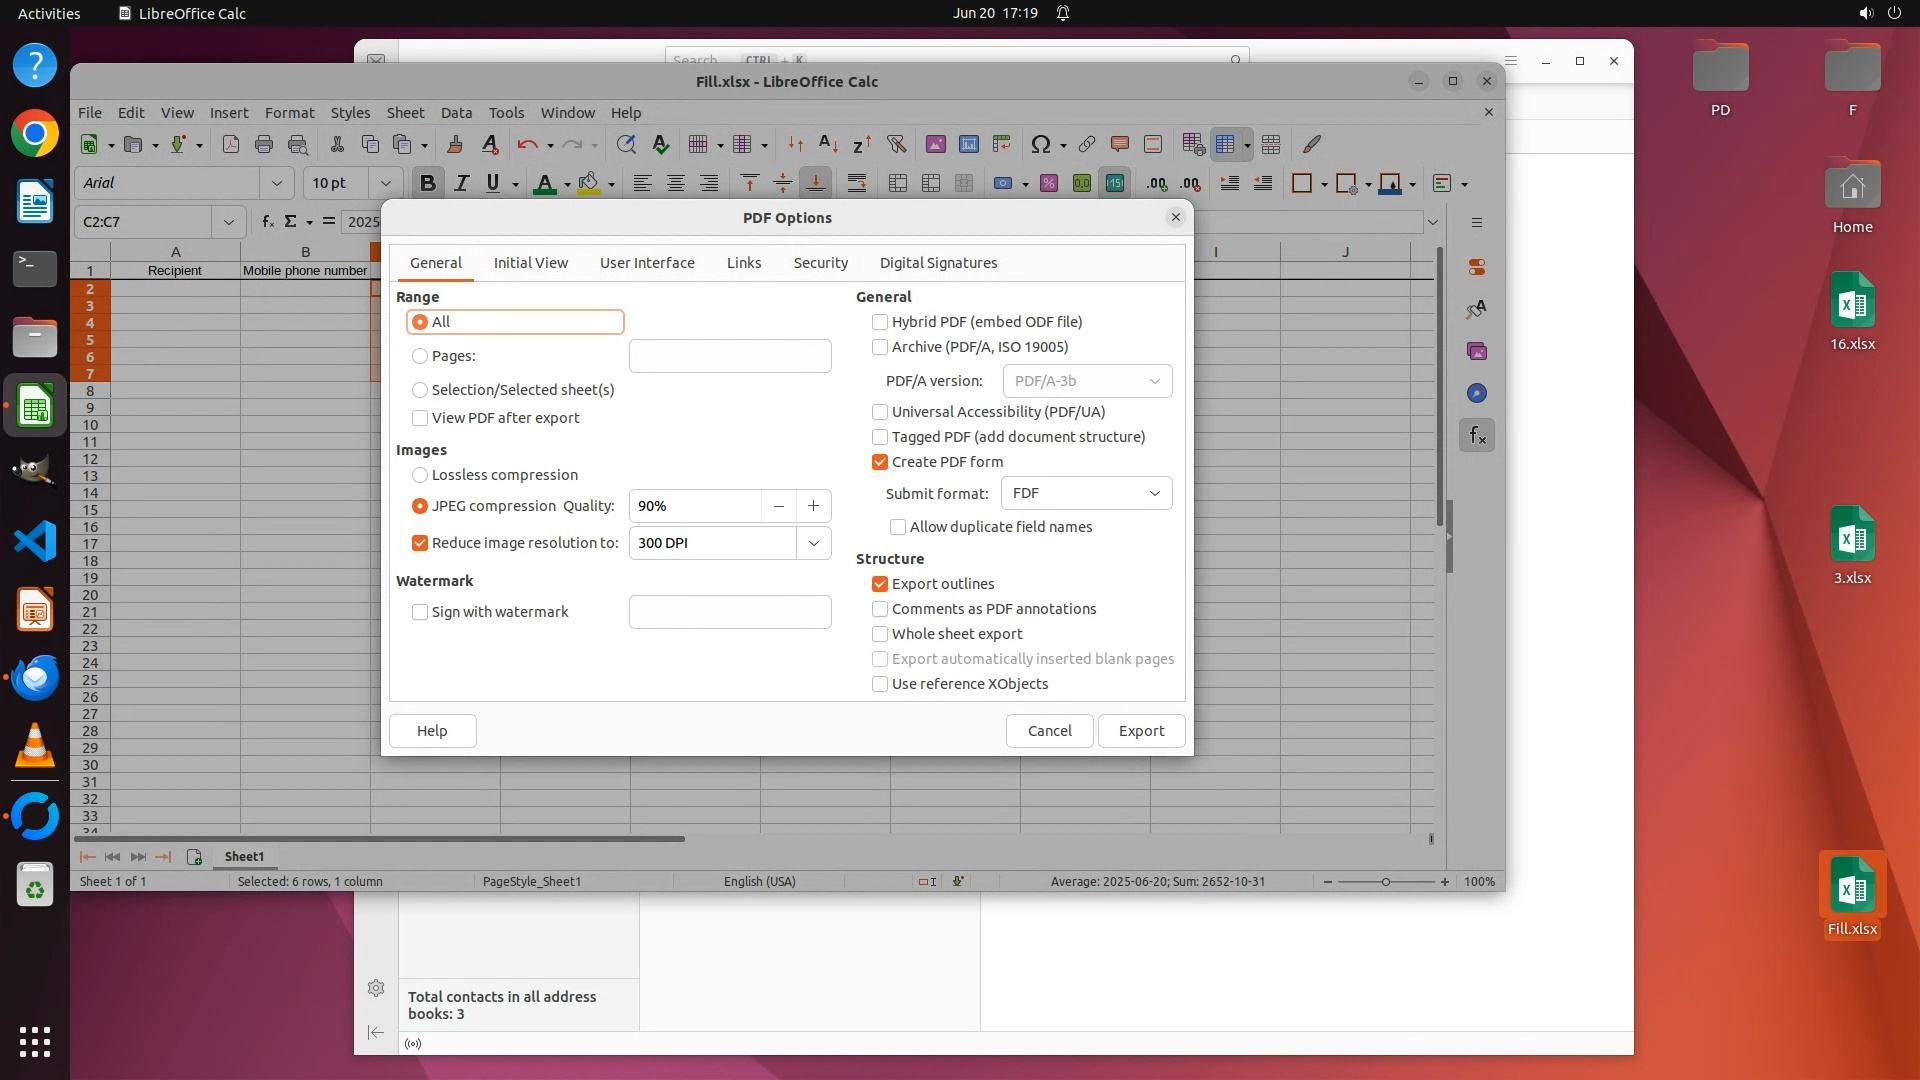
Task: Open the Initial View tab
Action: click(x=530, y=263)
